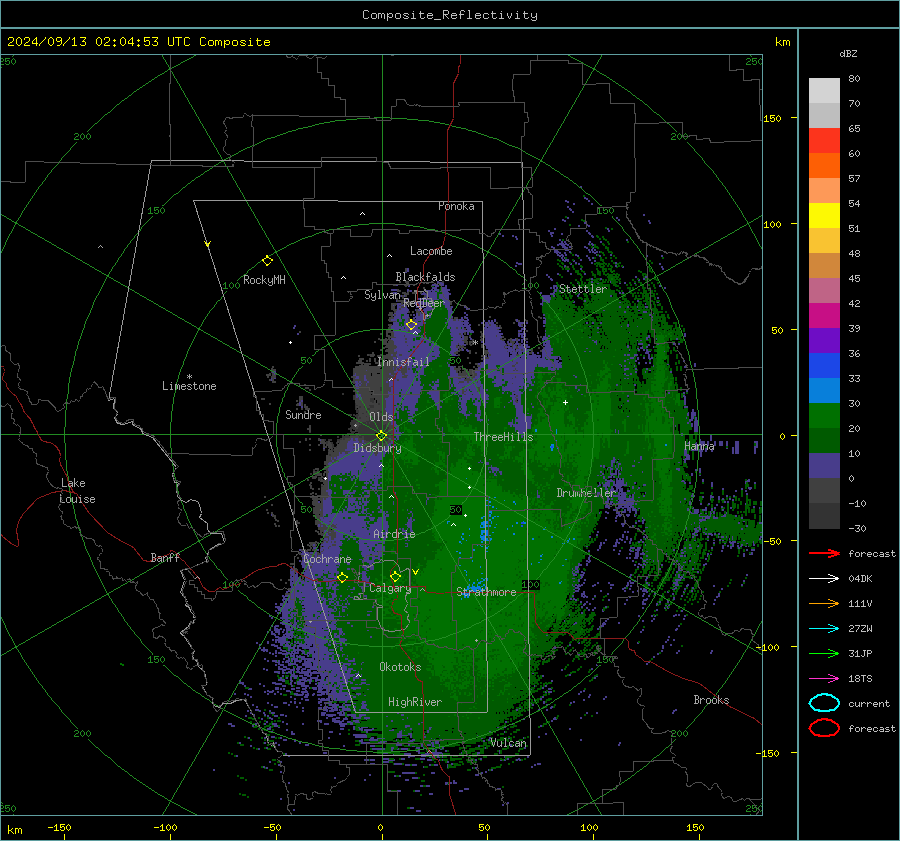Select the blue 33–36 dBZ swatch
Screen dimensions: 900x841
point(824,366)
